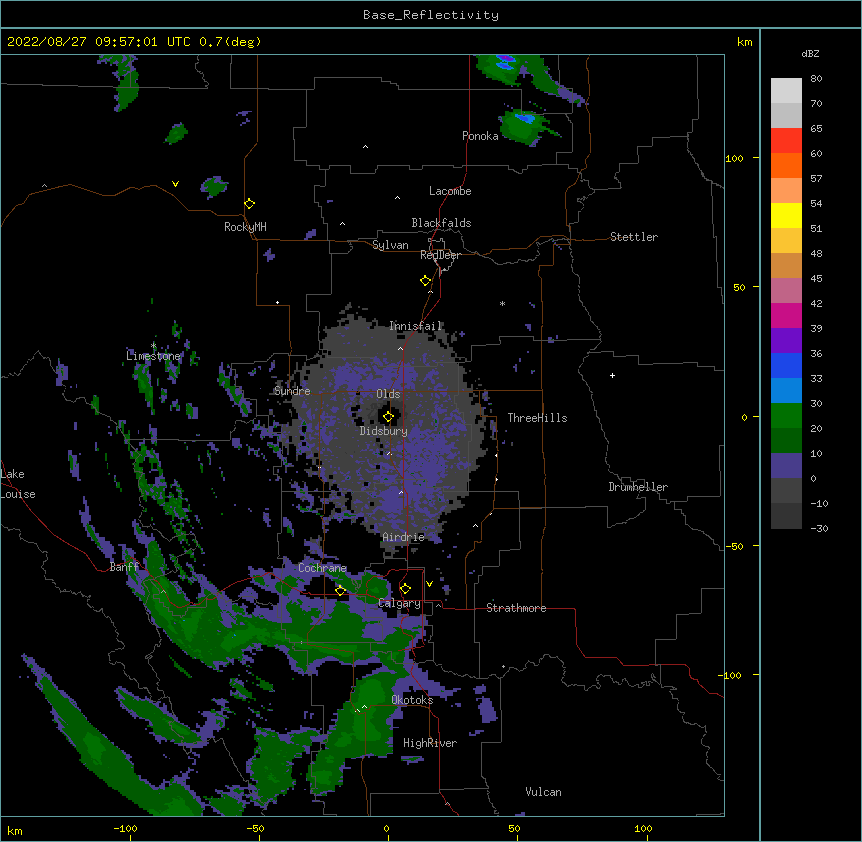Click the Strathmore label
862x842 pixels.
point(516,608)
